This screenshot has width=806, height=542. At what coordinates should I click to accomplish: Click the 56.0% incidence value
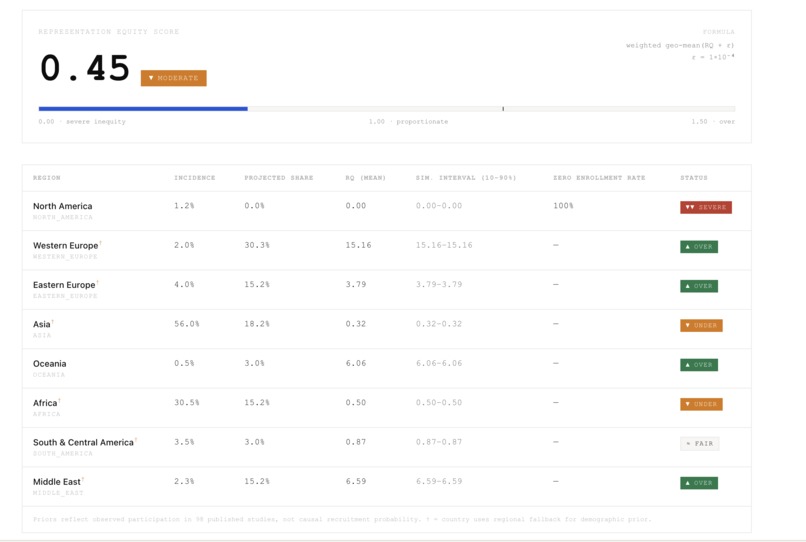187,324
